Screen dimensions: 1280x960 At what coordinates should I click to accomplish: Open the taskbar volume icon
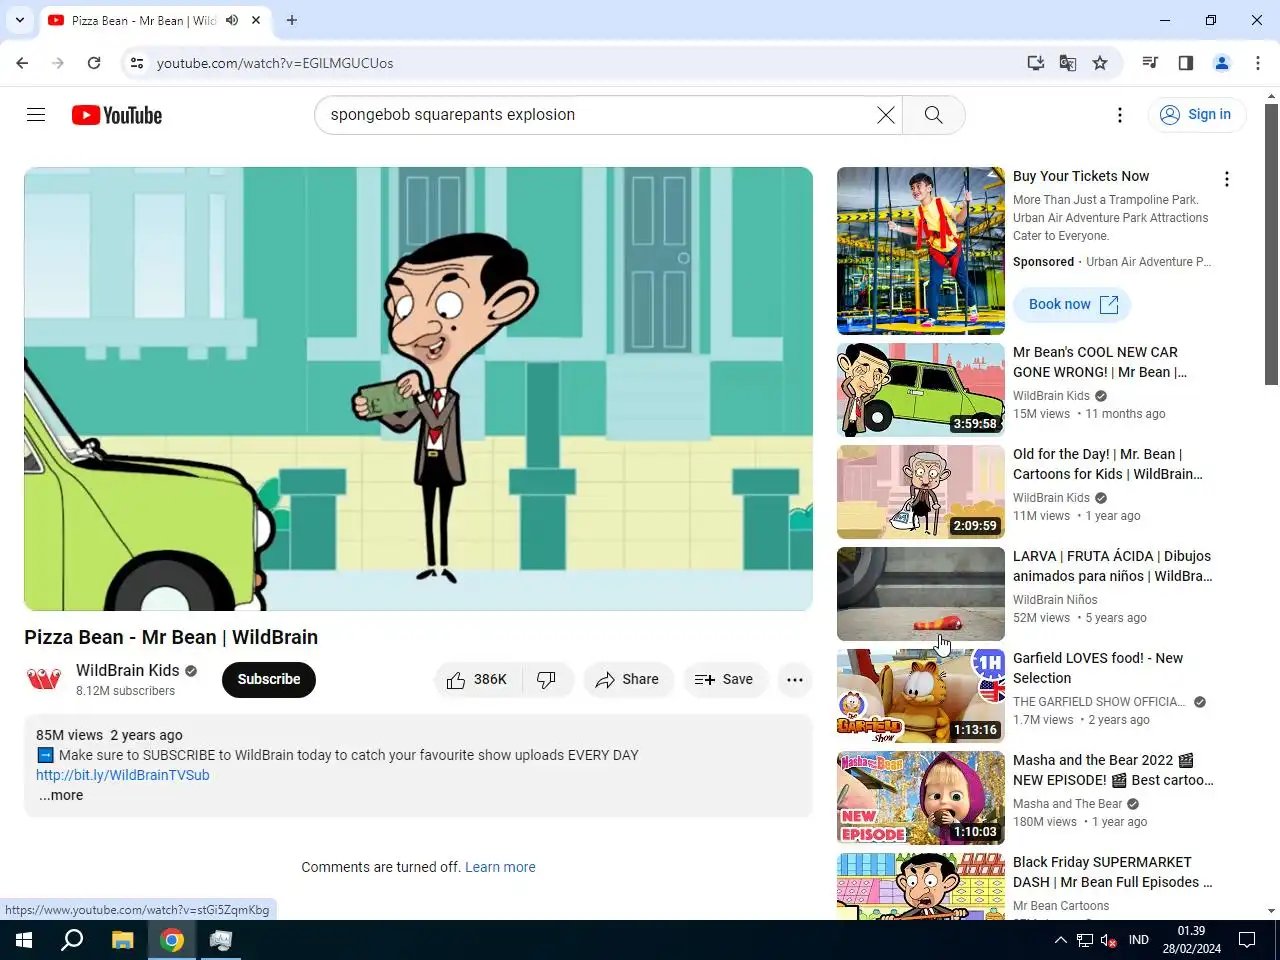pos(1108,940)
